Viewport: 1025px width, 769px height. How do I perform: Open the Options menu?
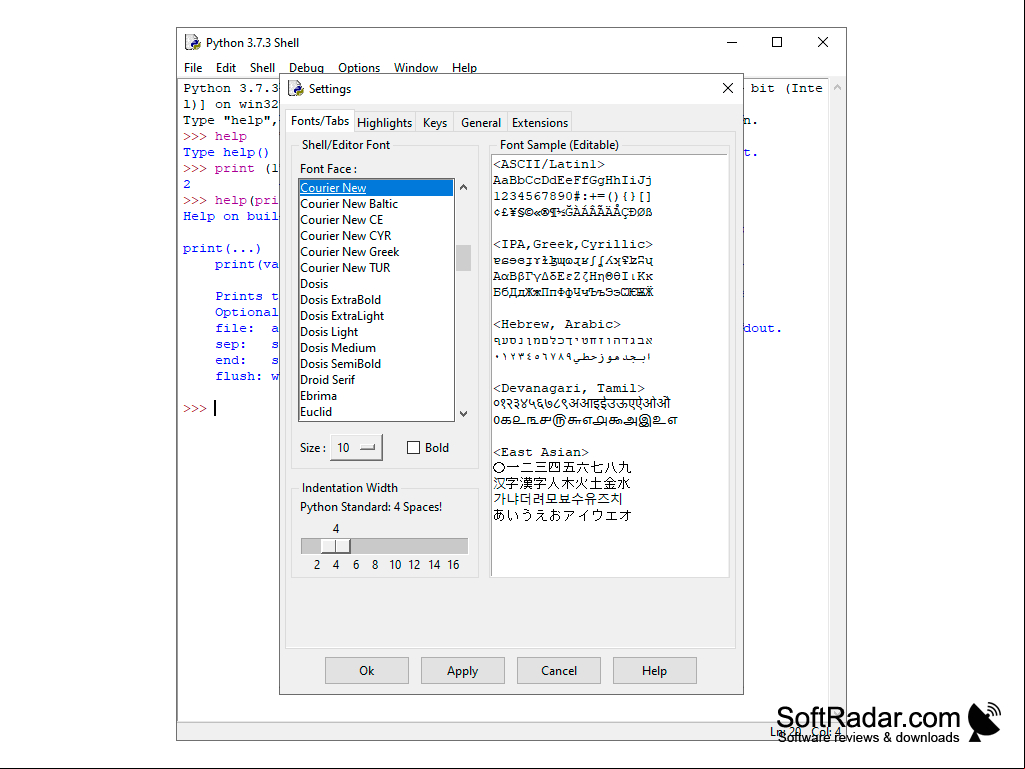click(x=359, y=67)
